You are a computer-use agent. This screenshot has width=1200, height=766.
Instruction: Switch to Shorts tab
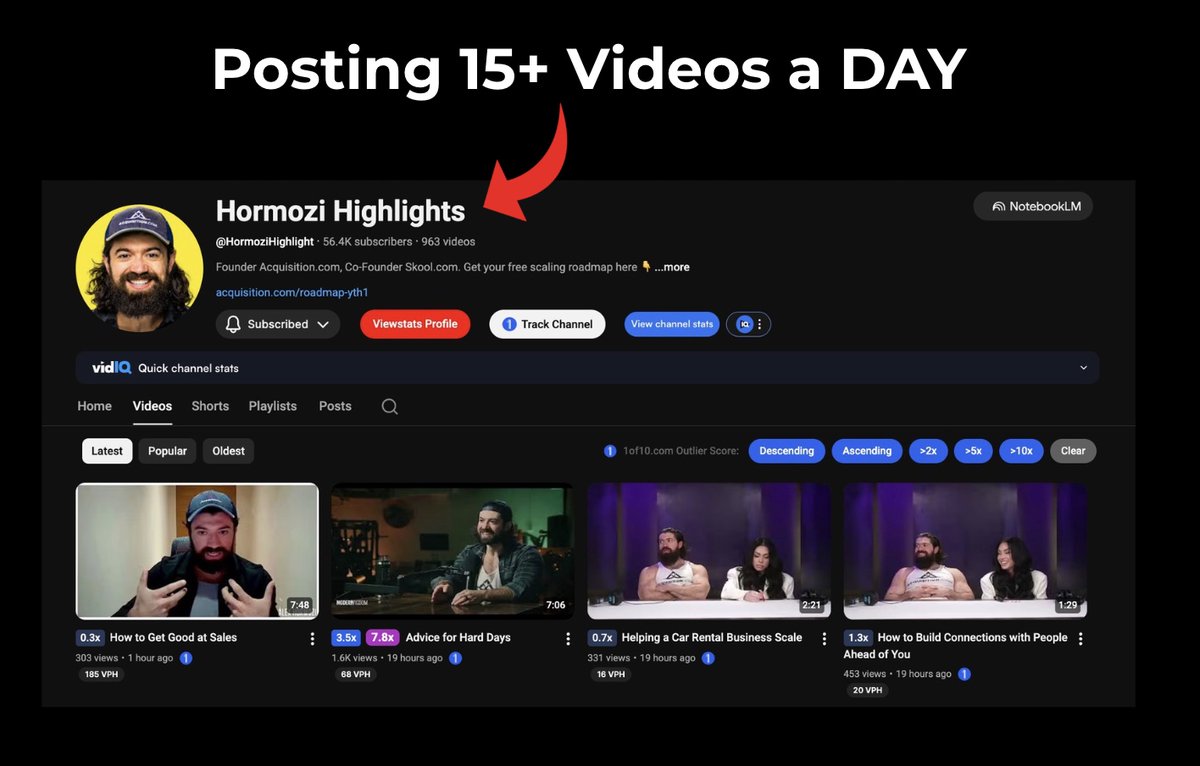click(x=210, y=406)
